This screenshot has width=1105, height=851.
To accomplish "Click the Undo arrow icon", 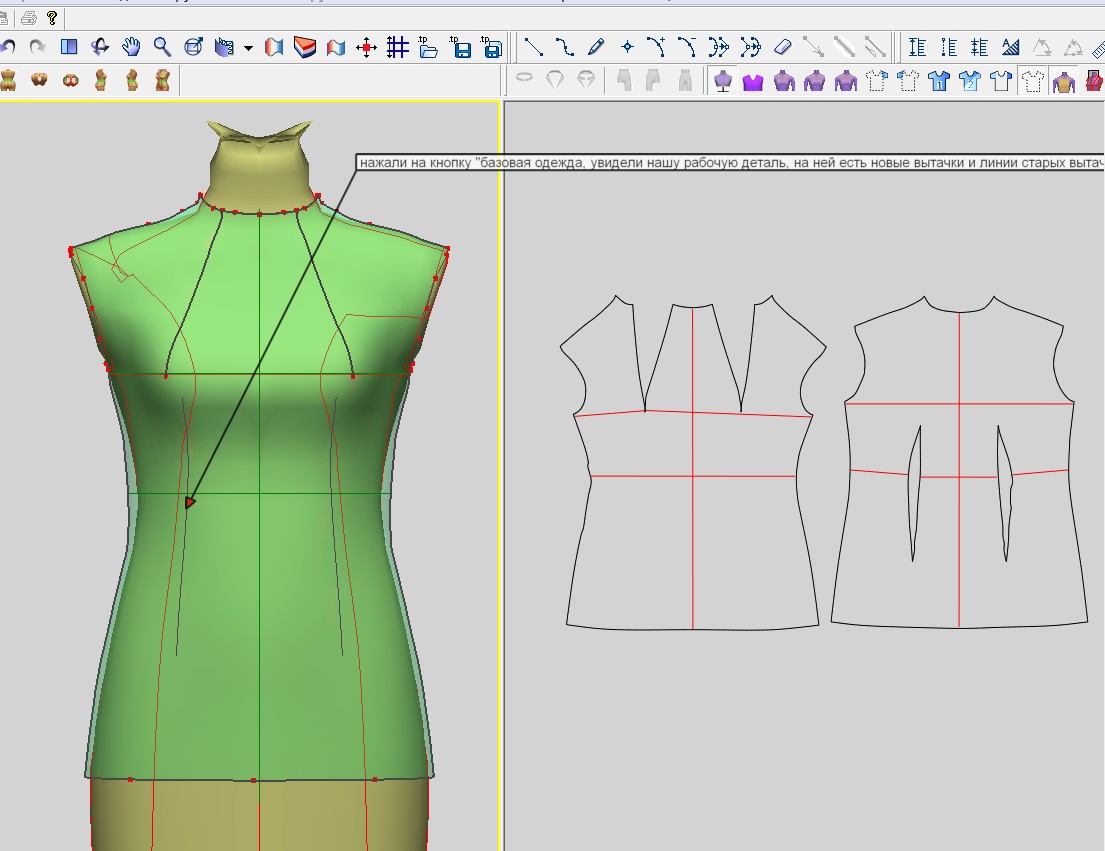I will click(9, 47).
